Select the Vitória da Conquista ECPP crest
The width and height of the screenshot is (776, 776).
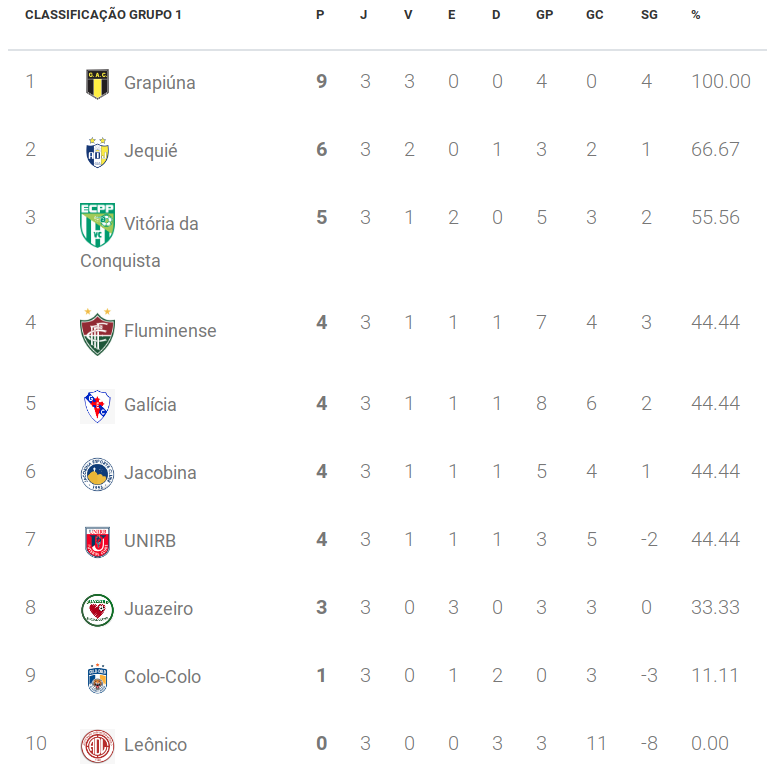pos(97,225)
